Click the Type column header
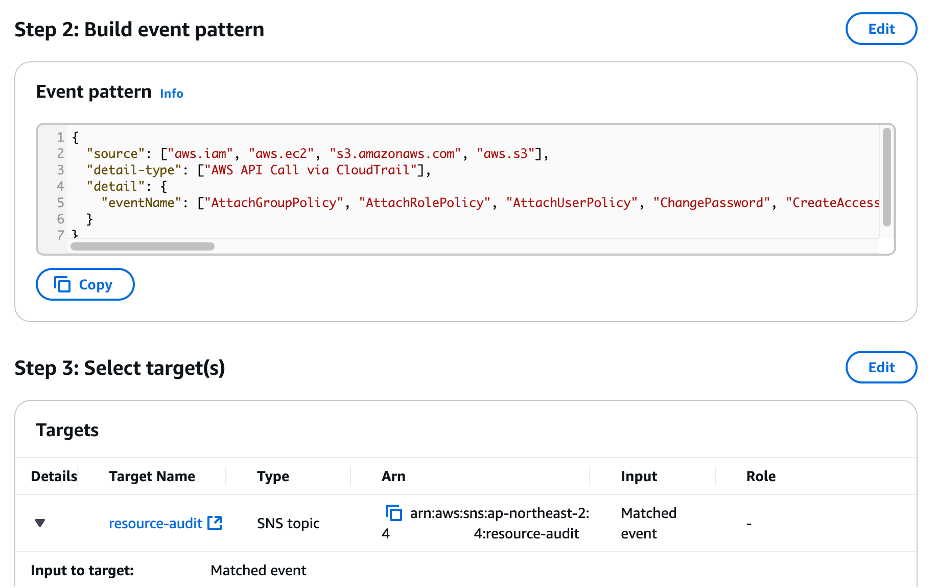The width and height of the screenshot is (936, 588). [x=273, y=476]
